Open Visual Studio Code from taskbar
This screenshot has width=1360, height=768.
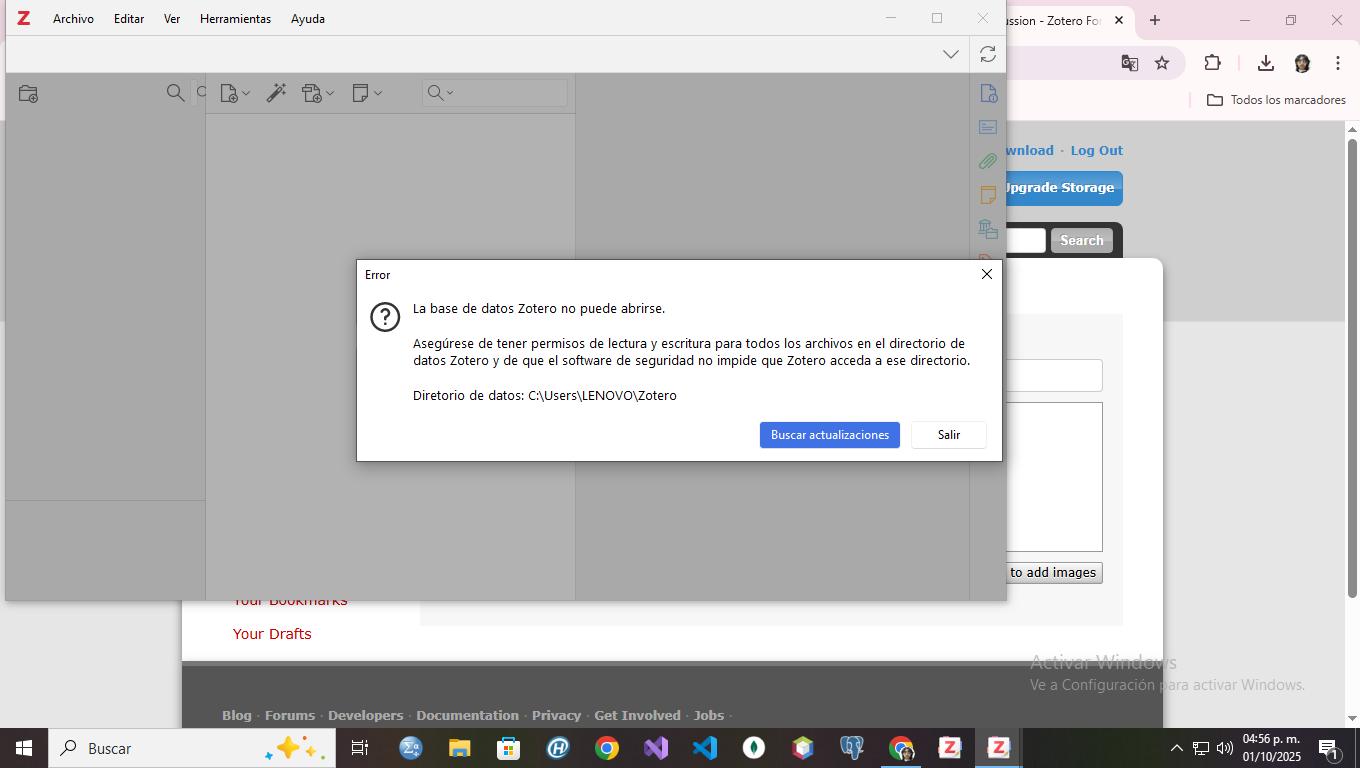click(705, 748)
